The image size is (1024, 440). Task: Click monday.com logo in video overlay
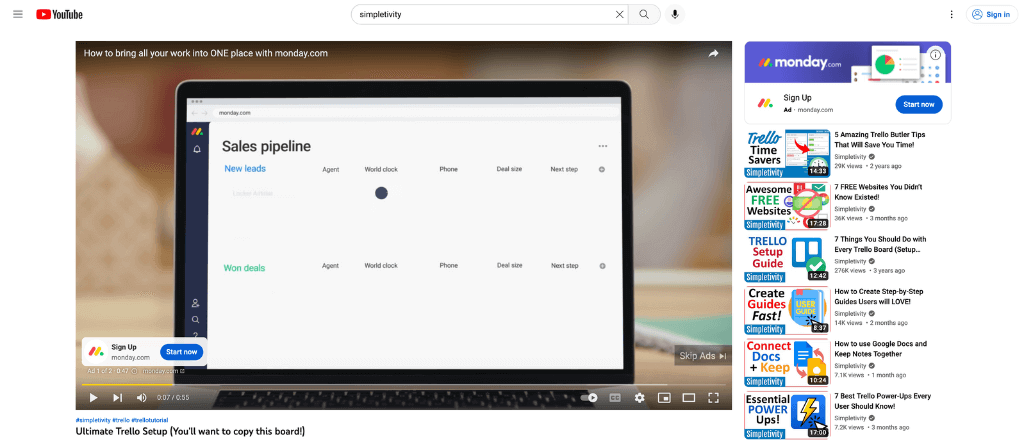[97, 351]
